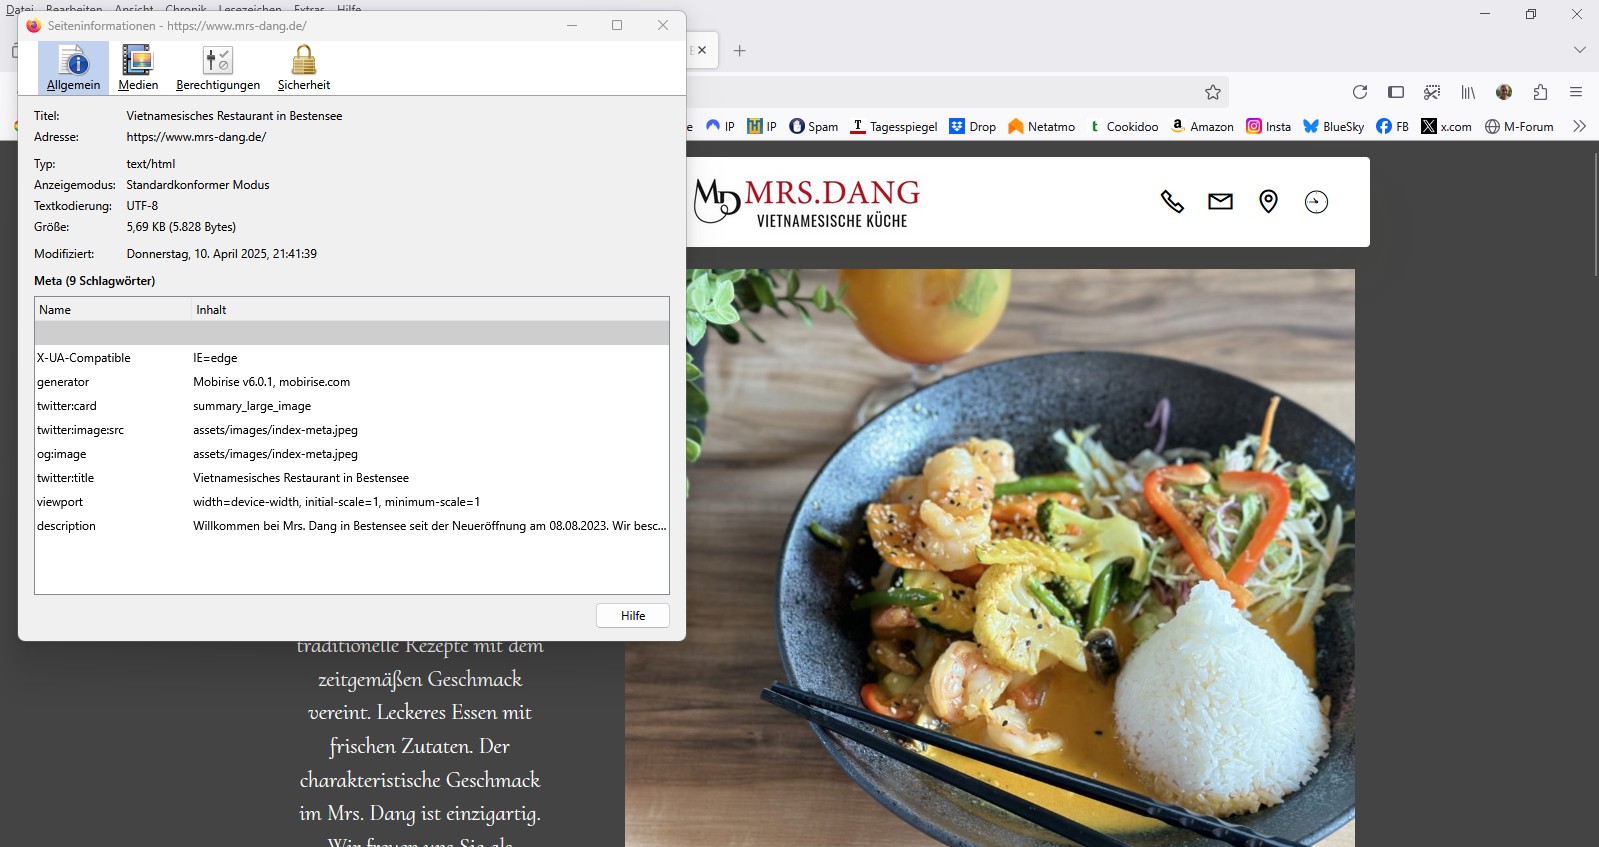Screen dimensions: 1599x847
Task: Click the Mrs. Dang logo on the website
Action: 806,201
